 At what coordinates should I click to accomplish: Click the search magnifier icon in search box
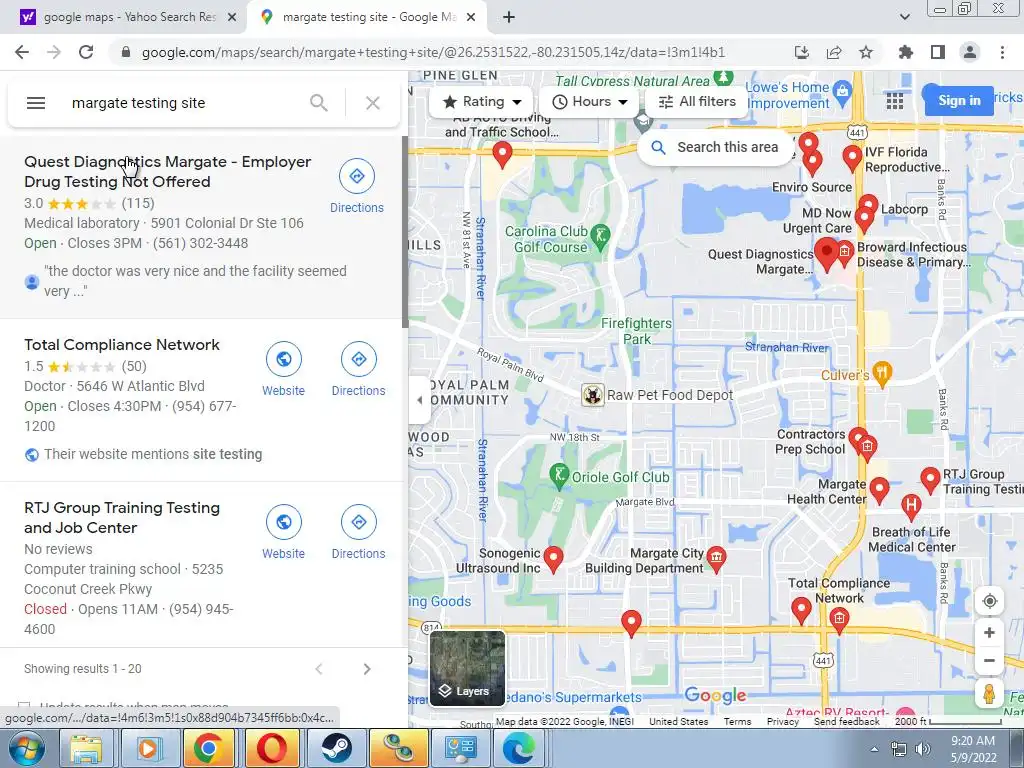tap(319, 103)
